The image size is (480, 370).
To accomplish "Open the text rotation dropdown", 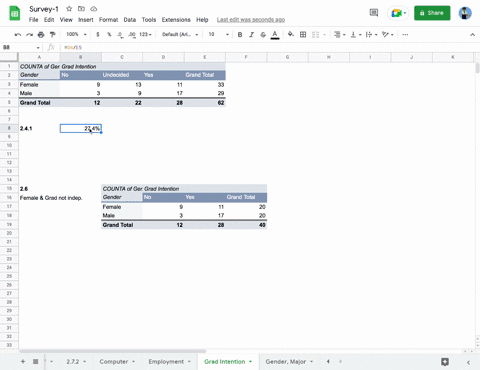I will (388, 34).
